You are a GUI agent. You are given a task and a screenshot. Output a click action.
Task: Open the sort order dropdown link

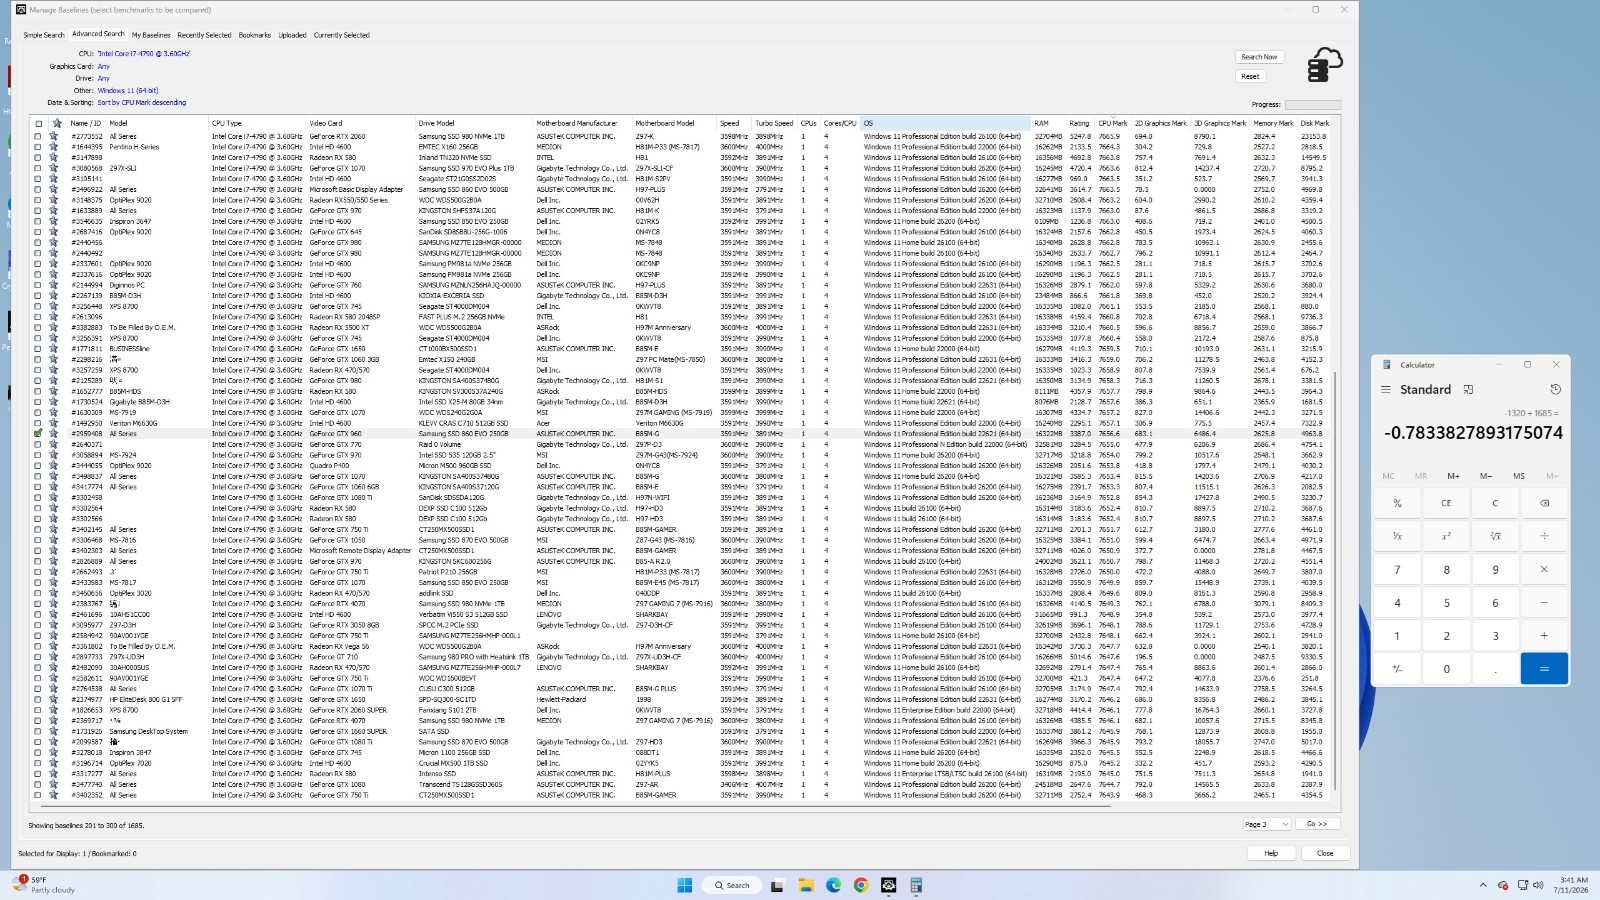point(142,102)
